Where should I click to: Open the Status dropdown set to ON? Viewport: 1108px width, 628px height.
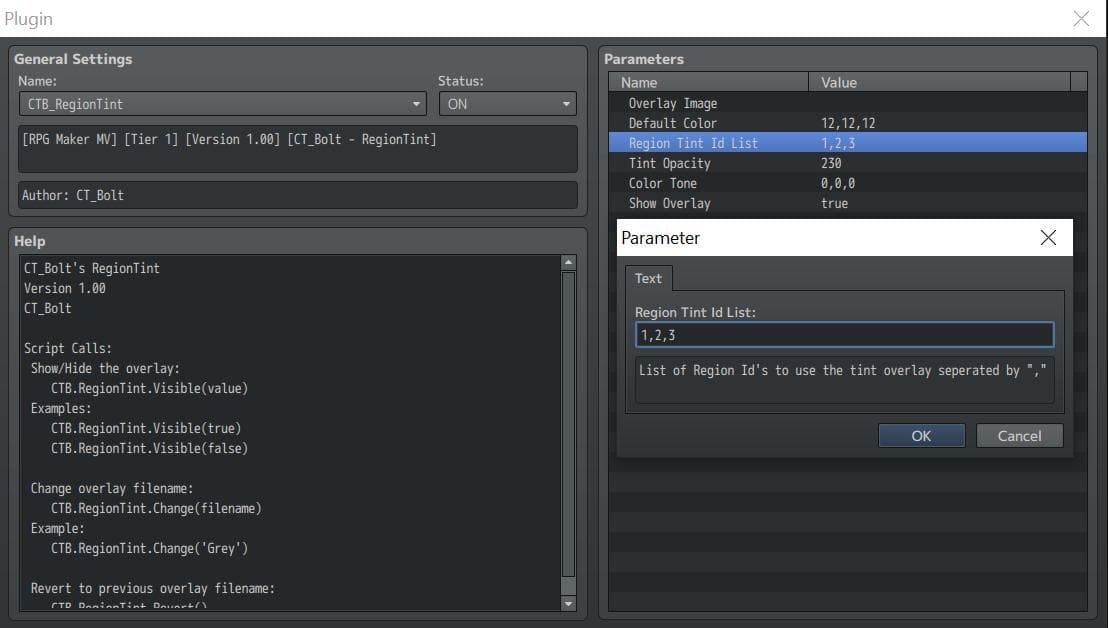[507, 104]
